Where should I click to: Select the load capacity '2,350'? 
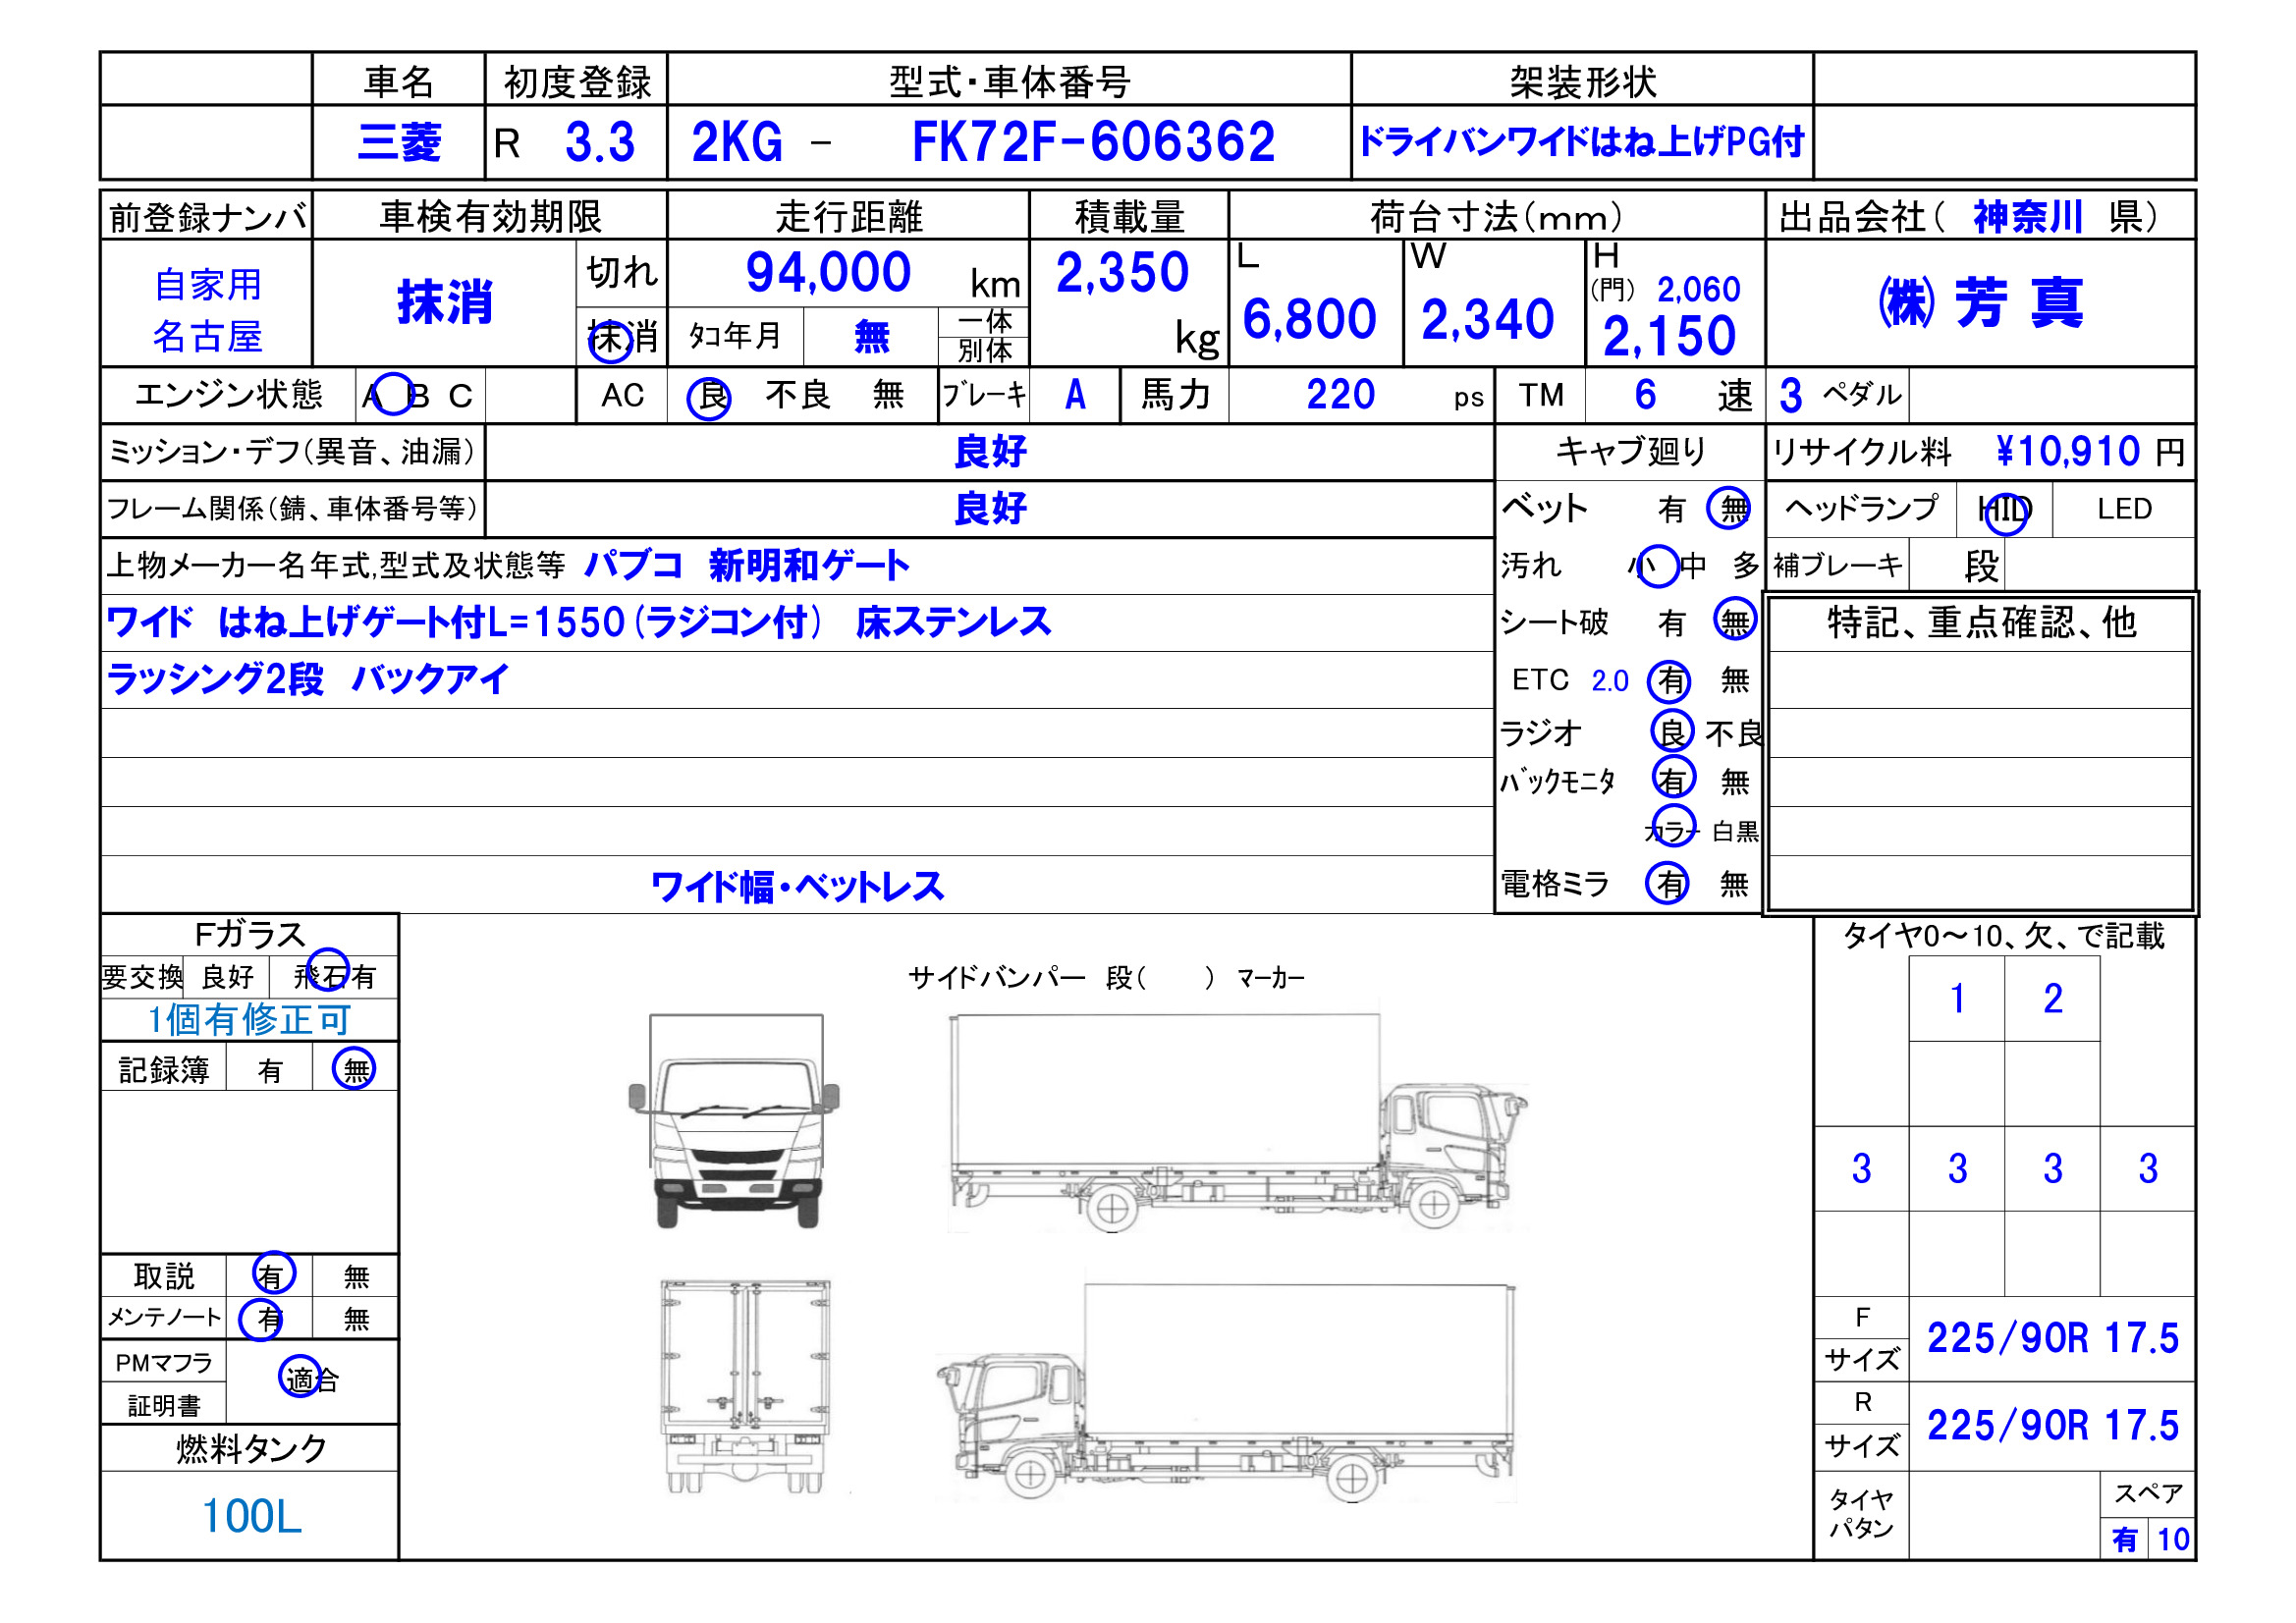pos(1122,272)
